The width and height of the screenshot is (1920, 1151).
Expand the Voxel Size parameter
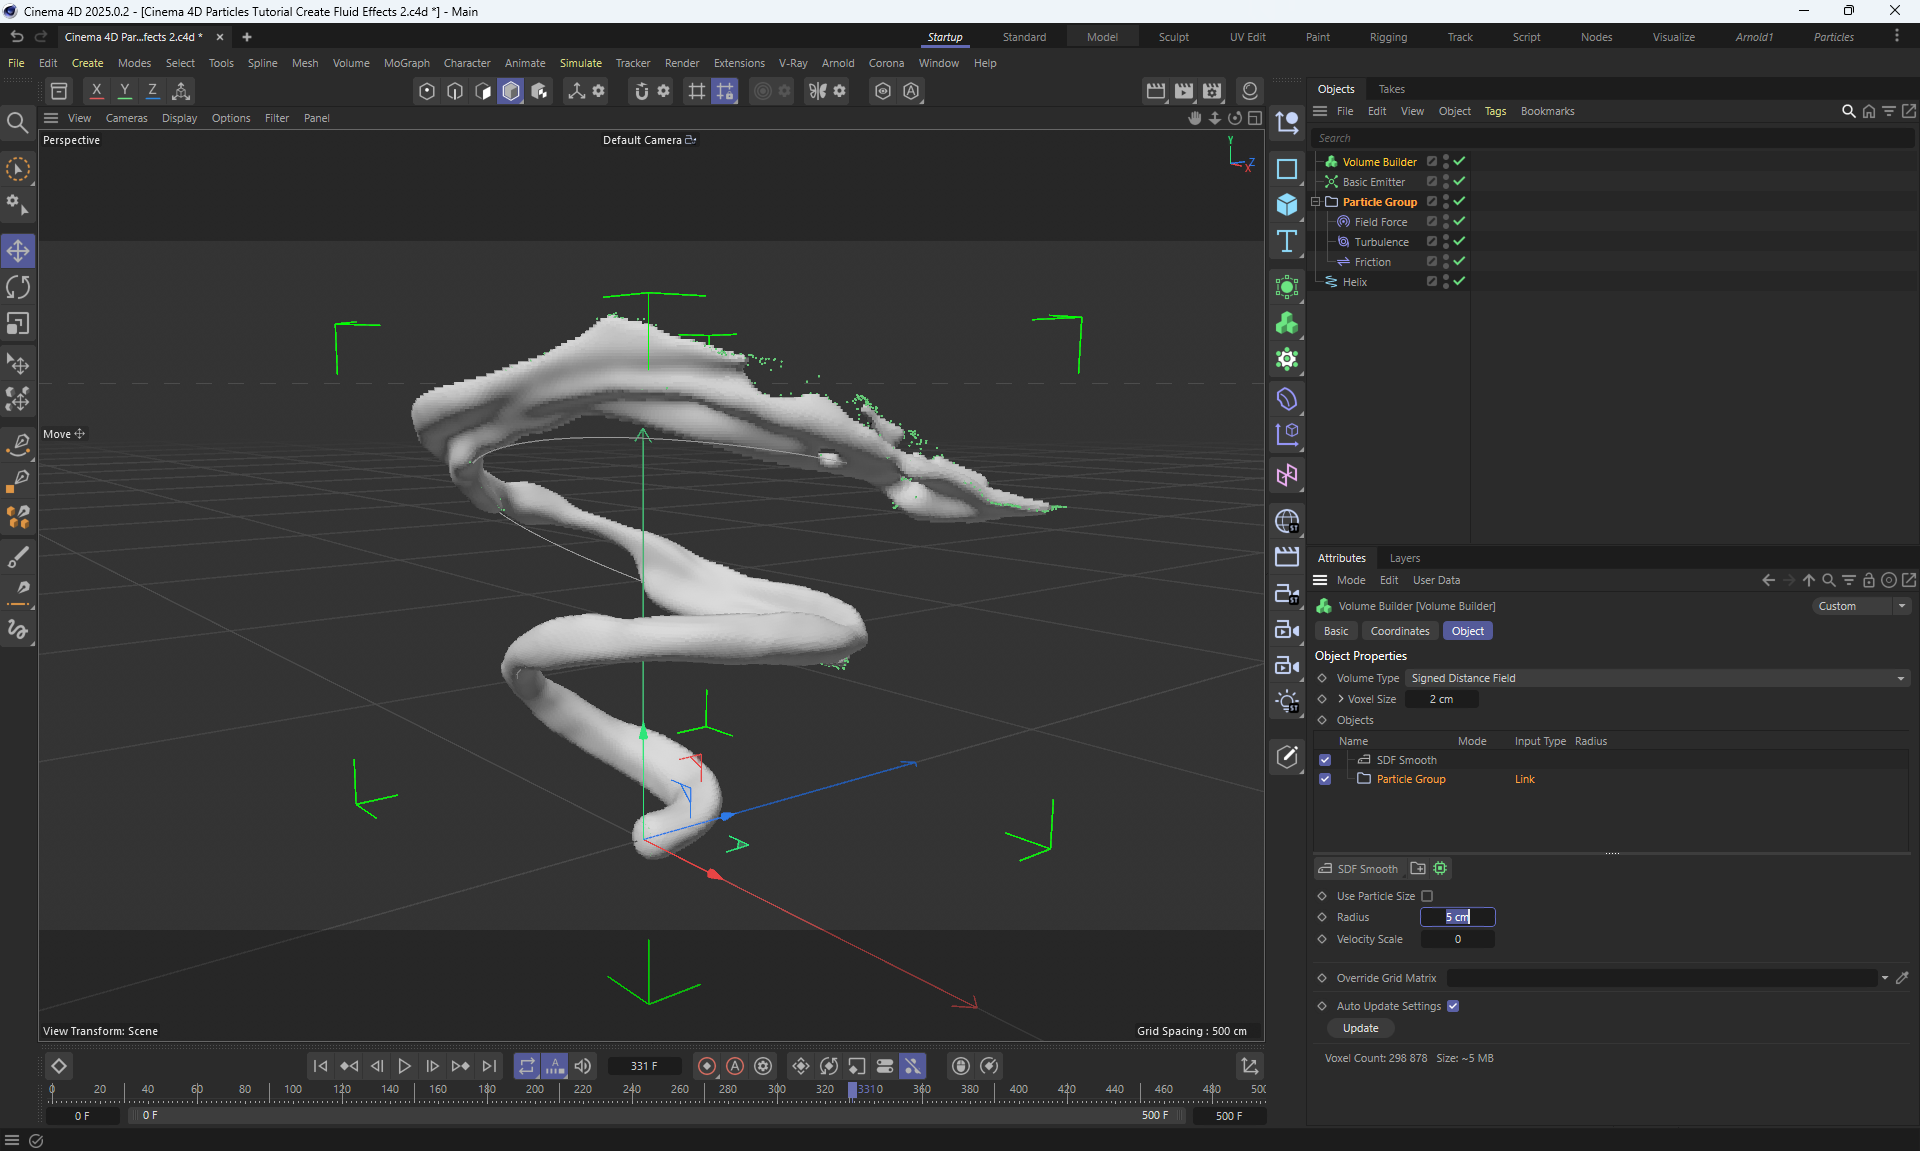pos(1341,699)
